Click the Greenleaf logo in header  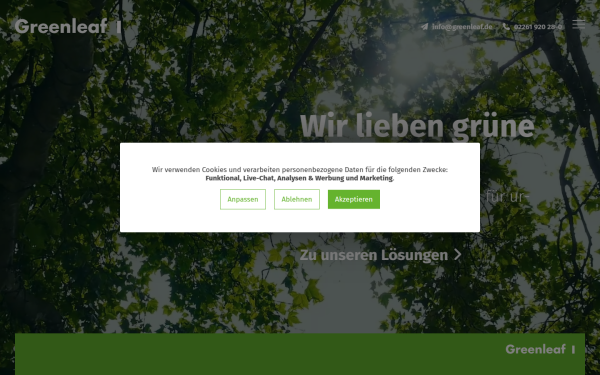pyautogui.click(x=68, y=26)
